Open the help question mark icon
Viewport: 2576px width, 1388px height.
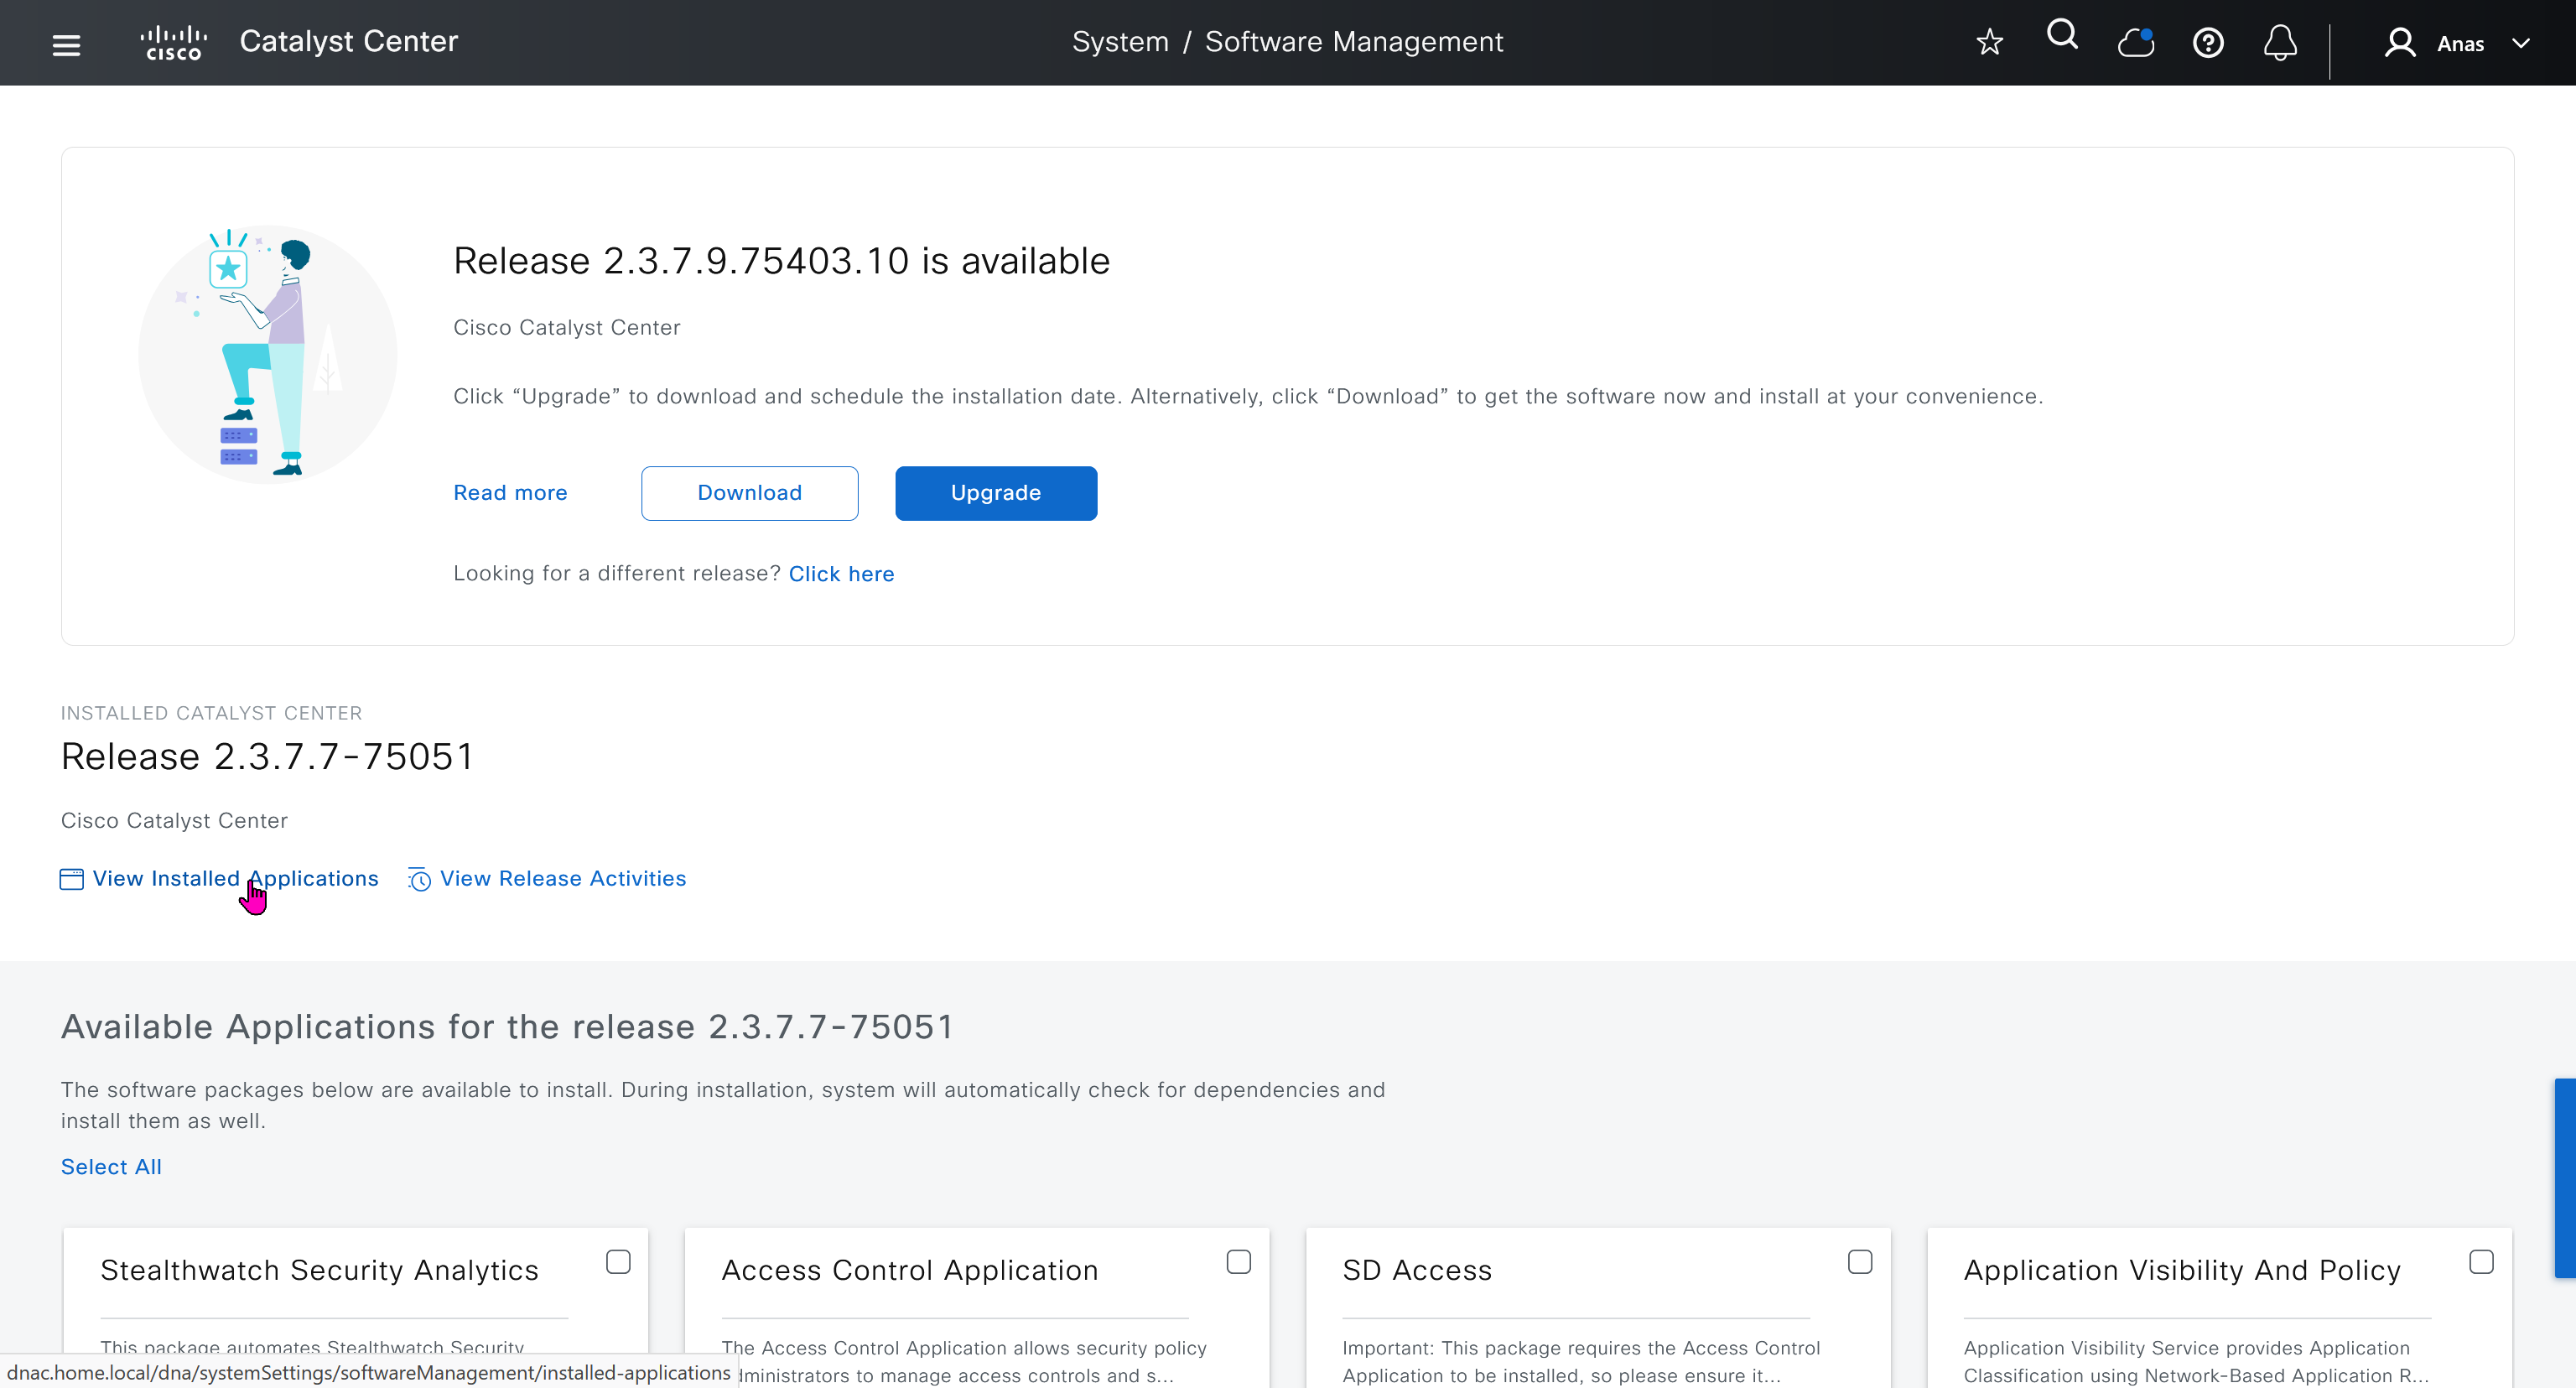[x=2207, y=43]
